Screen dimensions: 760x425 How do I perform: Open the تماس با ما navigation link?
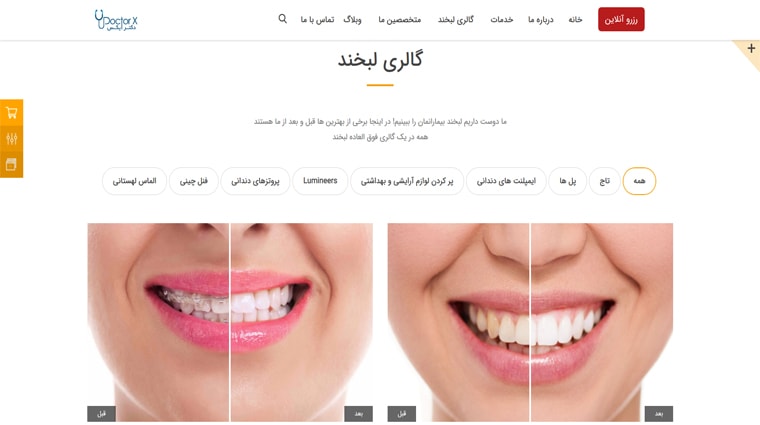click(317, 19)
